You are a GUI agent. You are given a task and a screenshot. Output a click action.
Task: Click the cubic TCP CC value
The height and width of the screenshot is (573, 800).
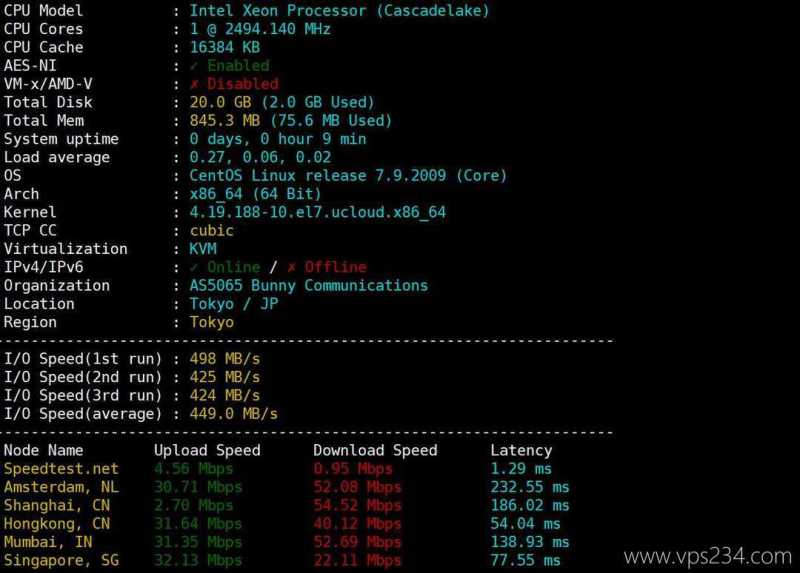click(x=212, y=231)
